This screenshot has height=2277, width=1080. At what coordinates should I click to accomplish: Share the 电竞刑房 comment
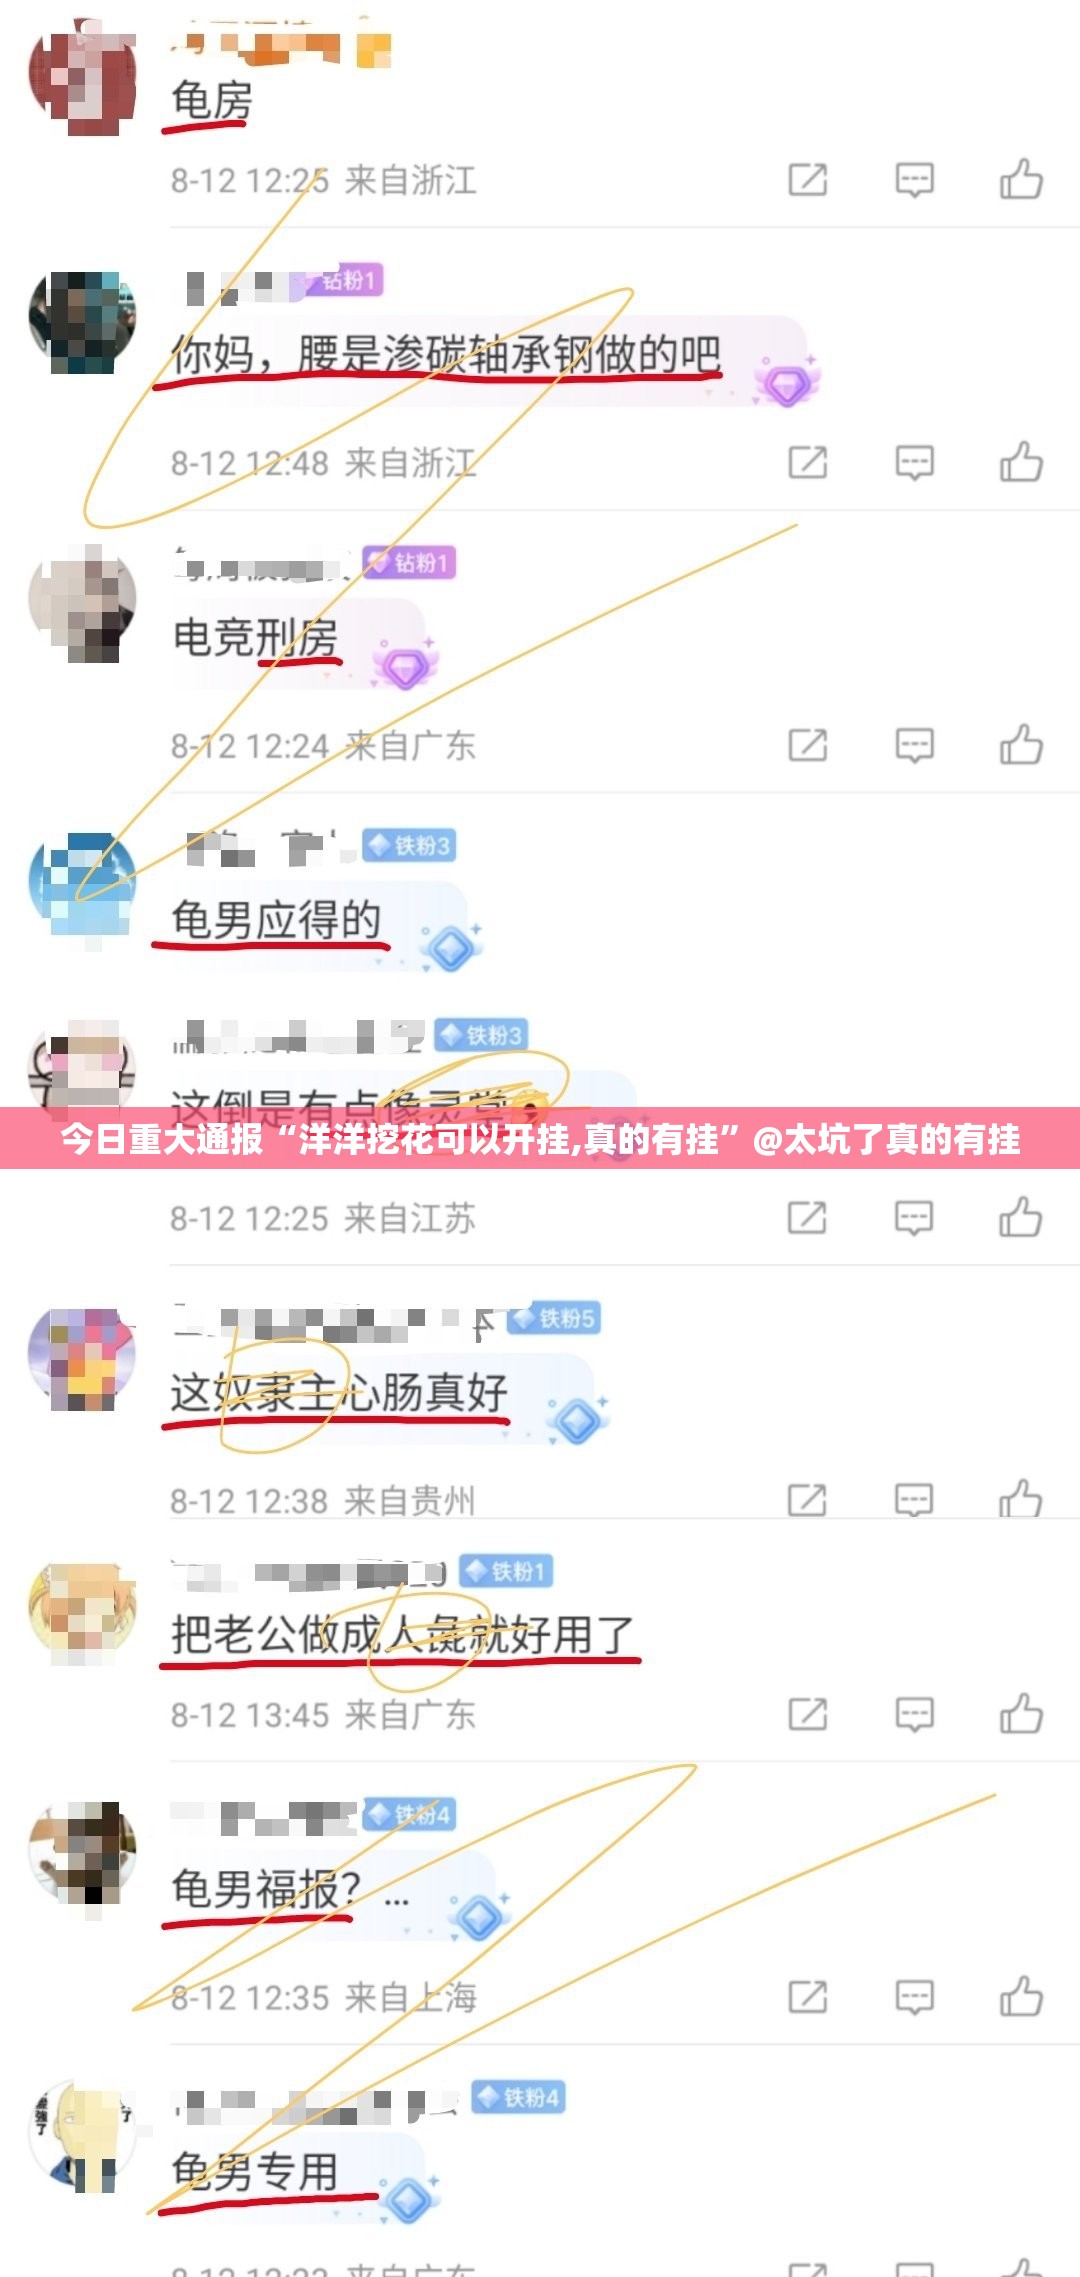808,745
